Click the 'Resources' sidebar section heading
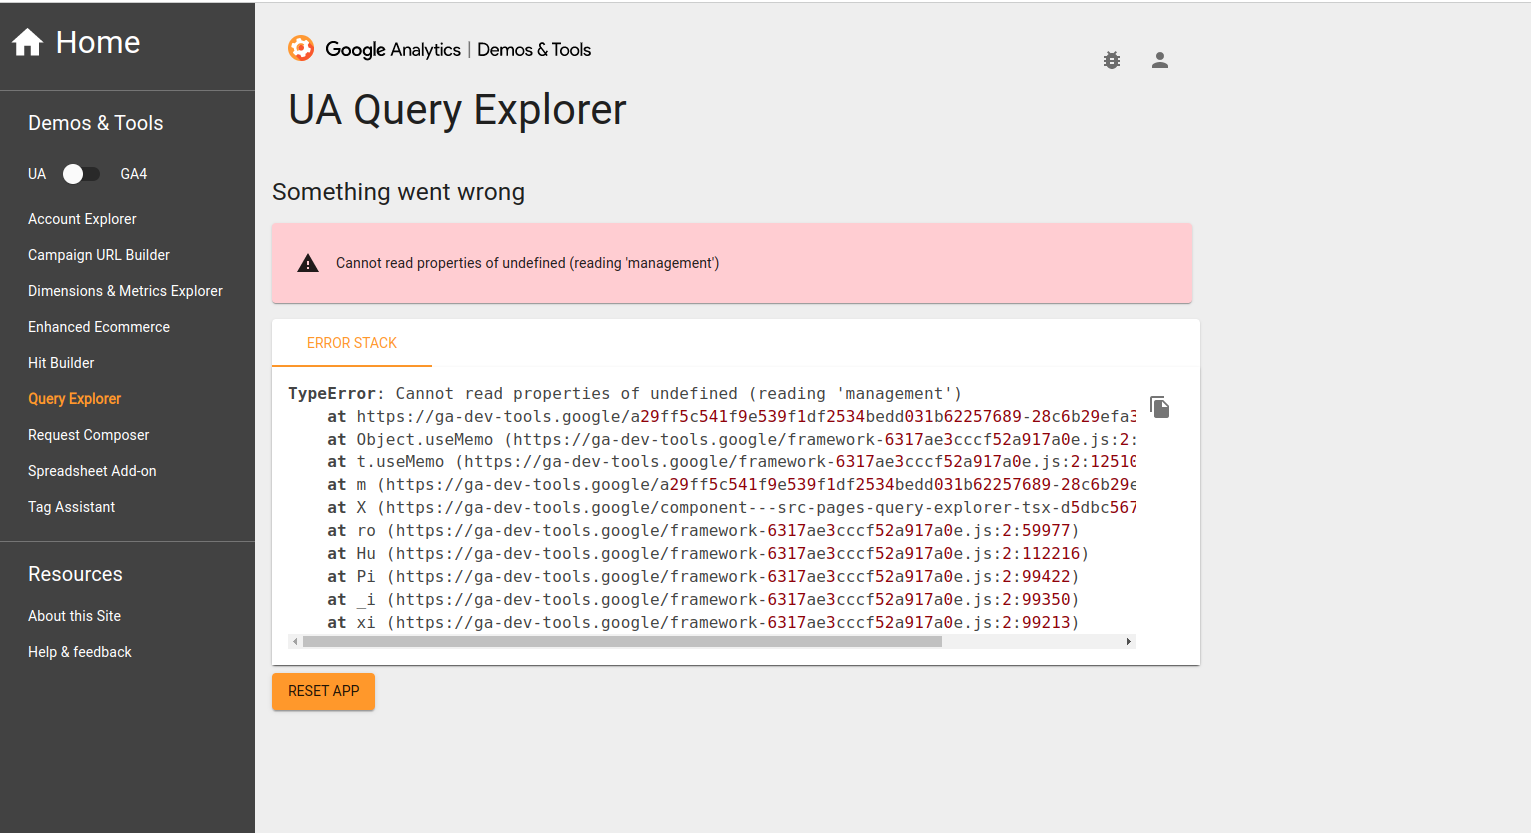1531x833 pixels. click(x=75, y=574)
